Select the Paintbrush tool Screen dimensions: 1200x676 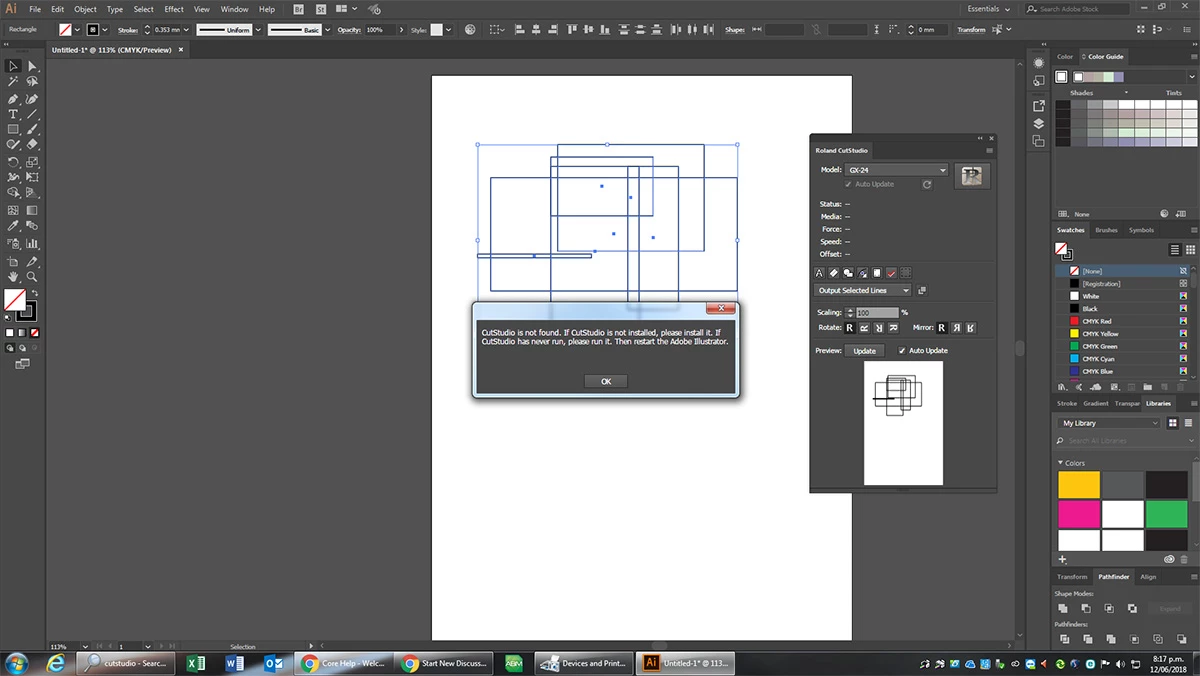32,129
